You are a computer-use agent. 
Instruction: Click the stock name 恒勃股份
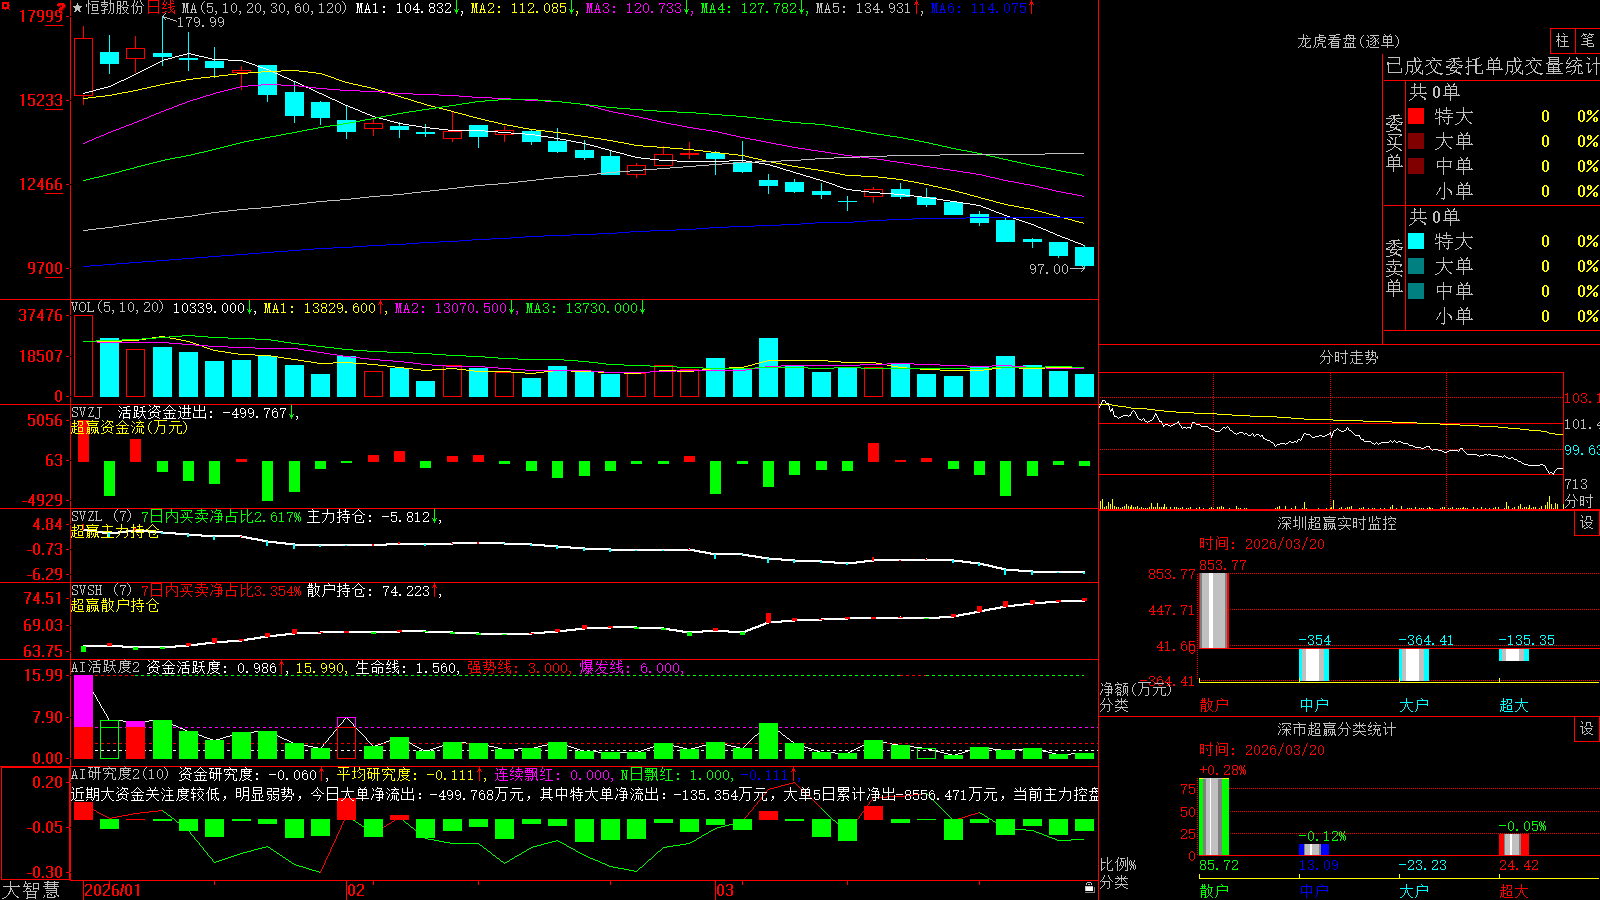point(115,8)
